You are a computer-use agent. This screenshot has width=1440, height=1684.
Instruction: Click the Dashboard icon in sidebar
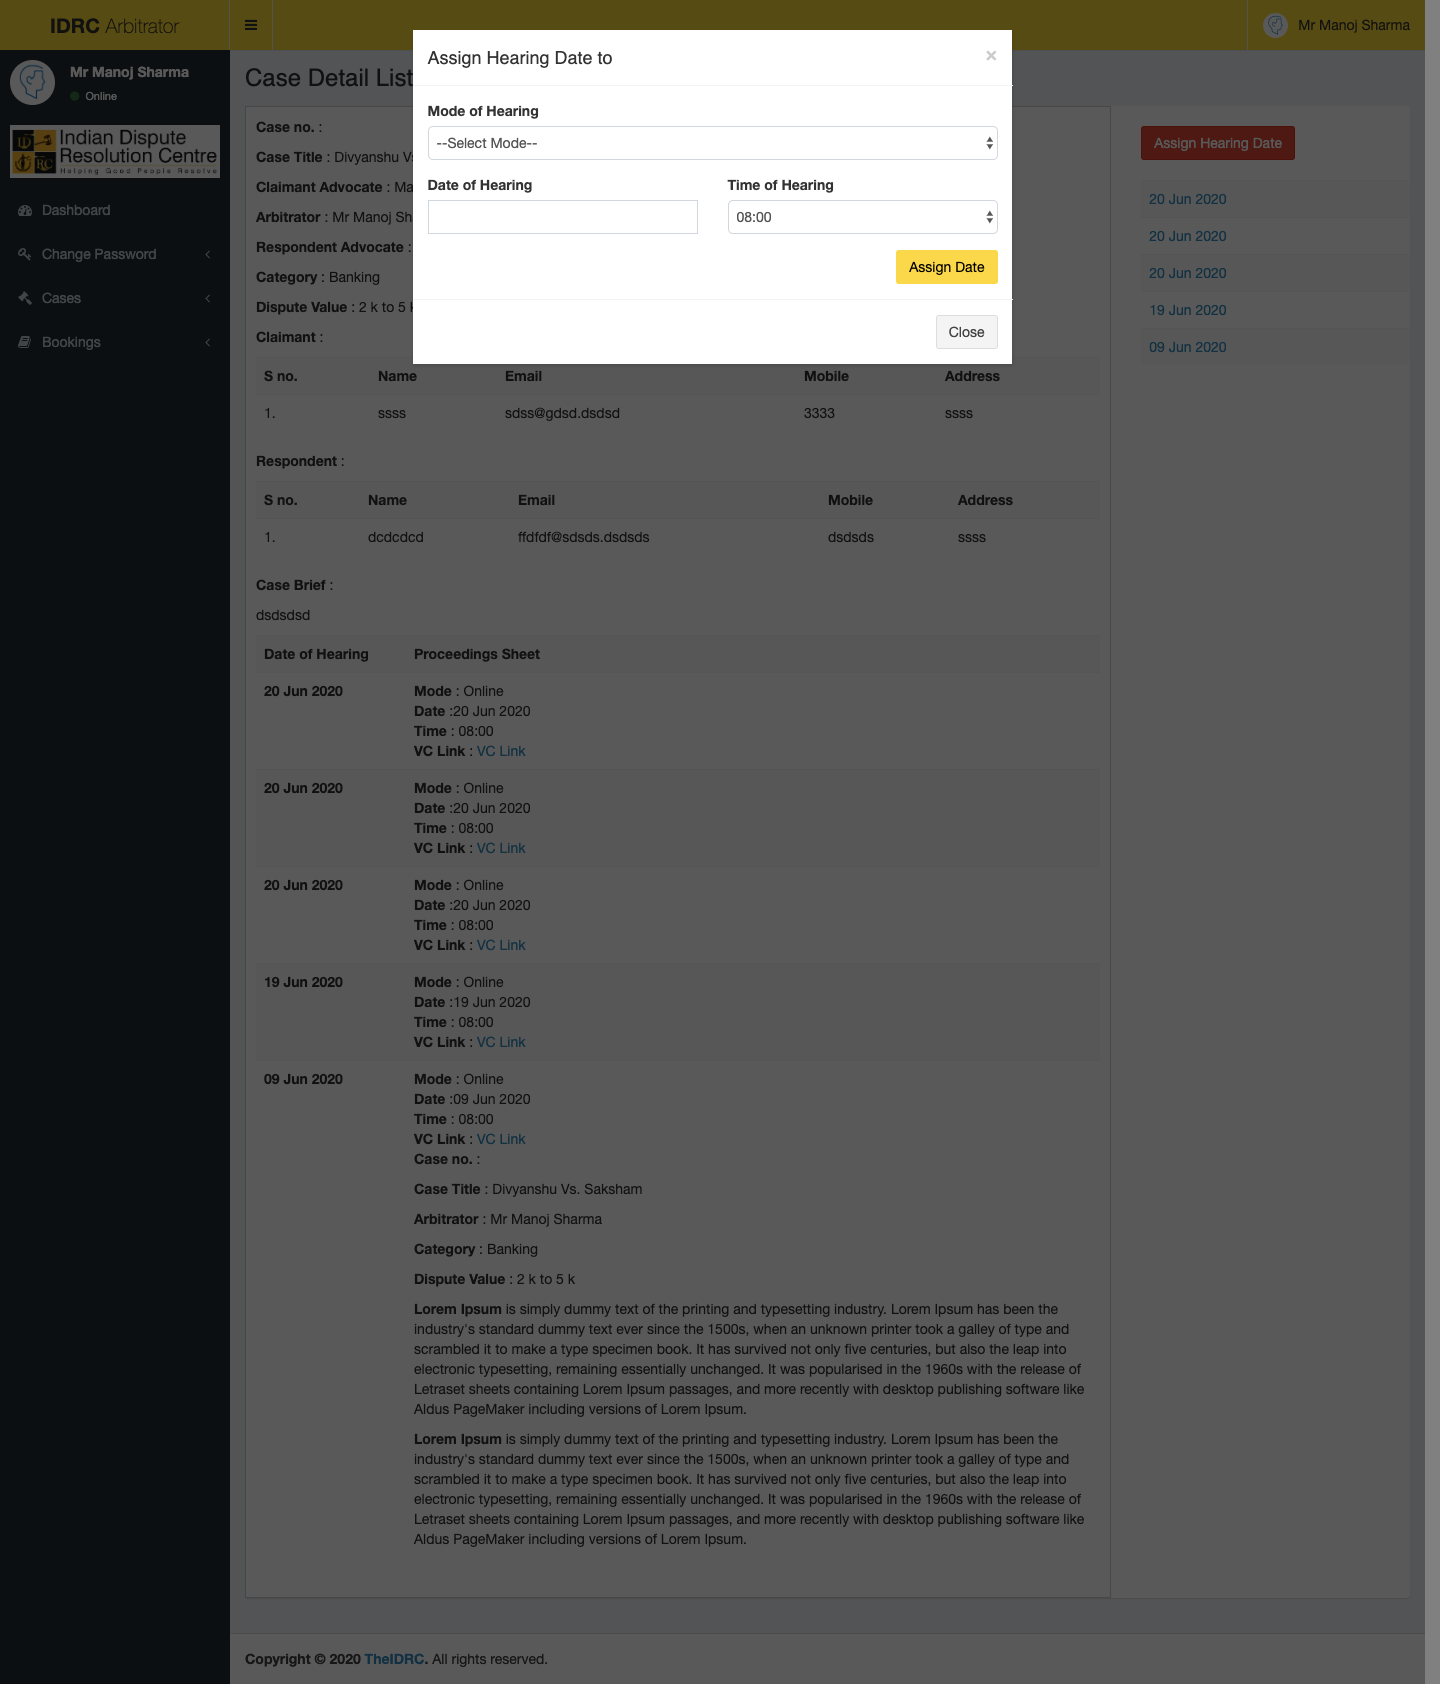(x=25, y=211)
